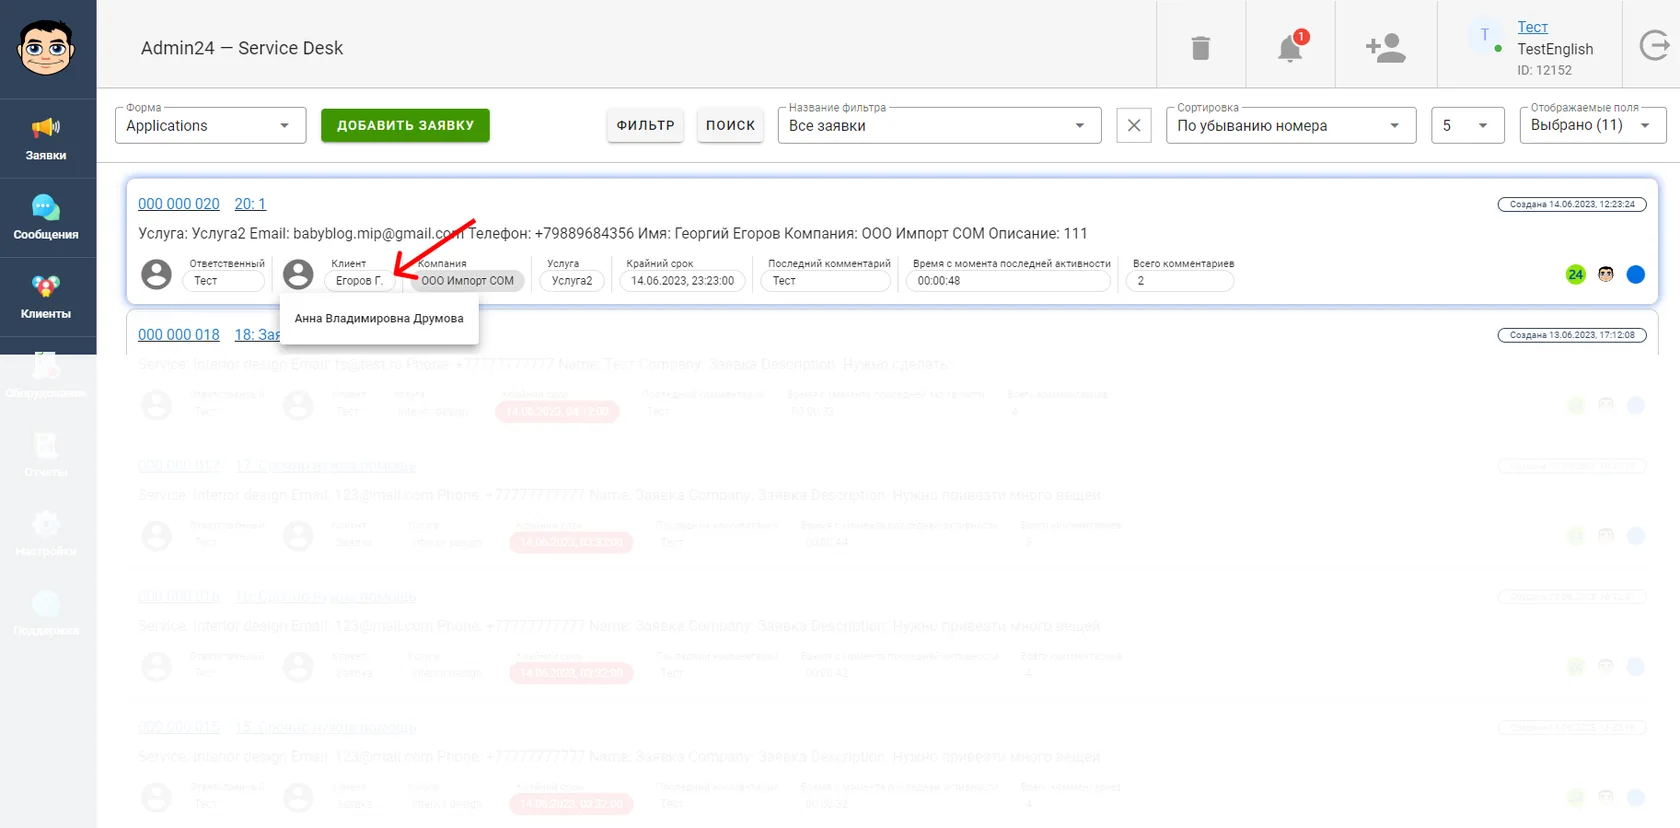
Task: Clear the filter with the X button
Action: click(1134, 125)
